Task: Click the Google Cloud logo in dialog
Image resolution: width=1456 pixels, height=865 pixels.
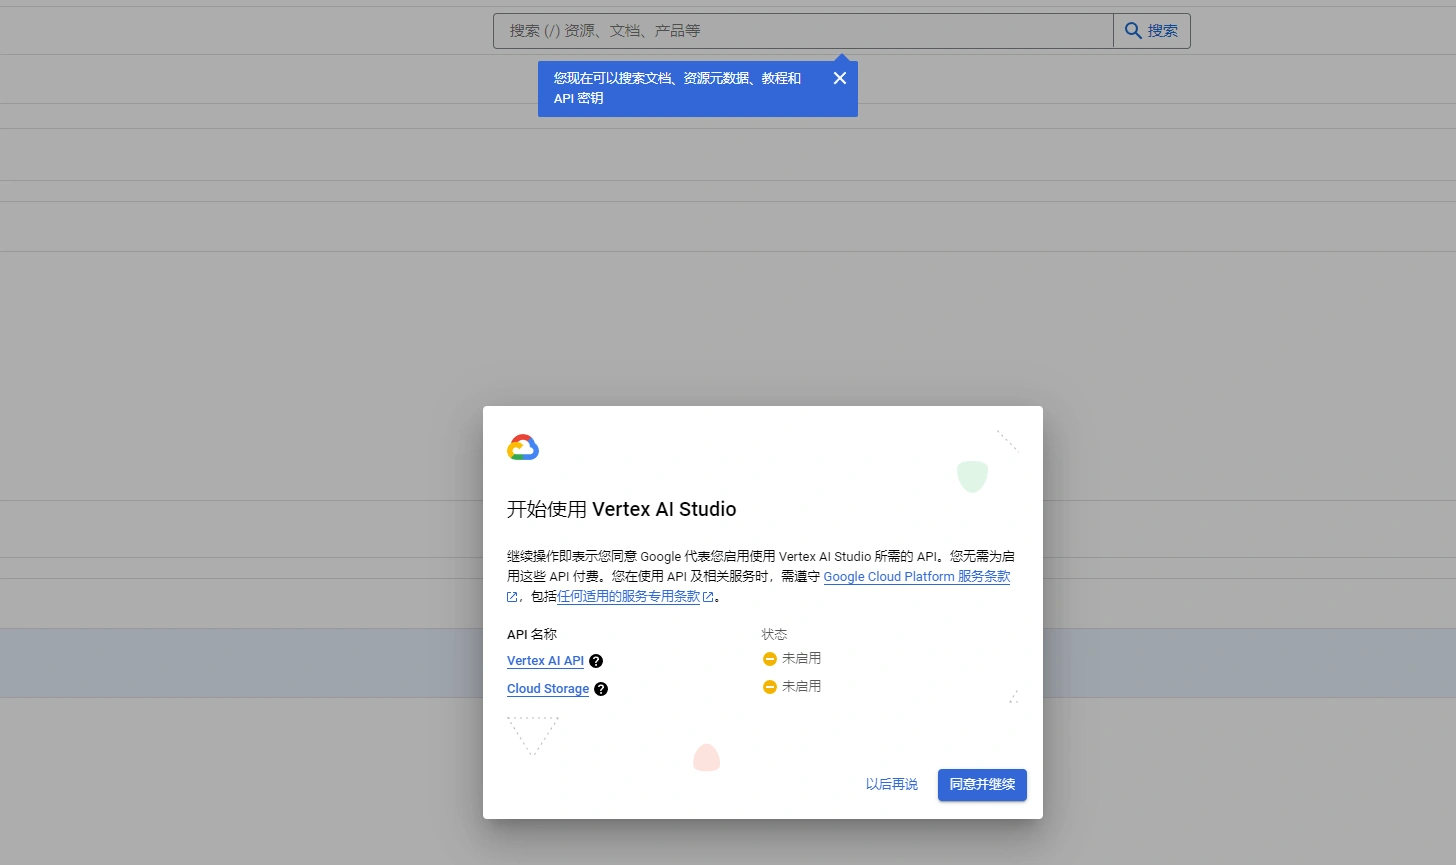Action: click(523, 448)
